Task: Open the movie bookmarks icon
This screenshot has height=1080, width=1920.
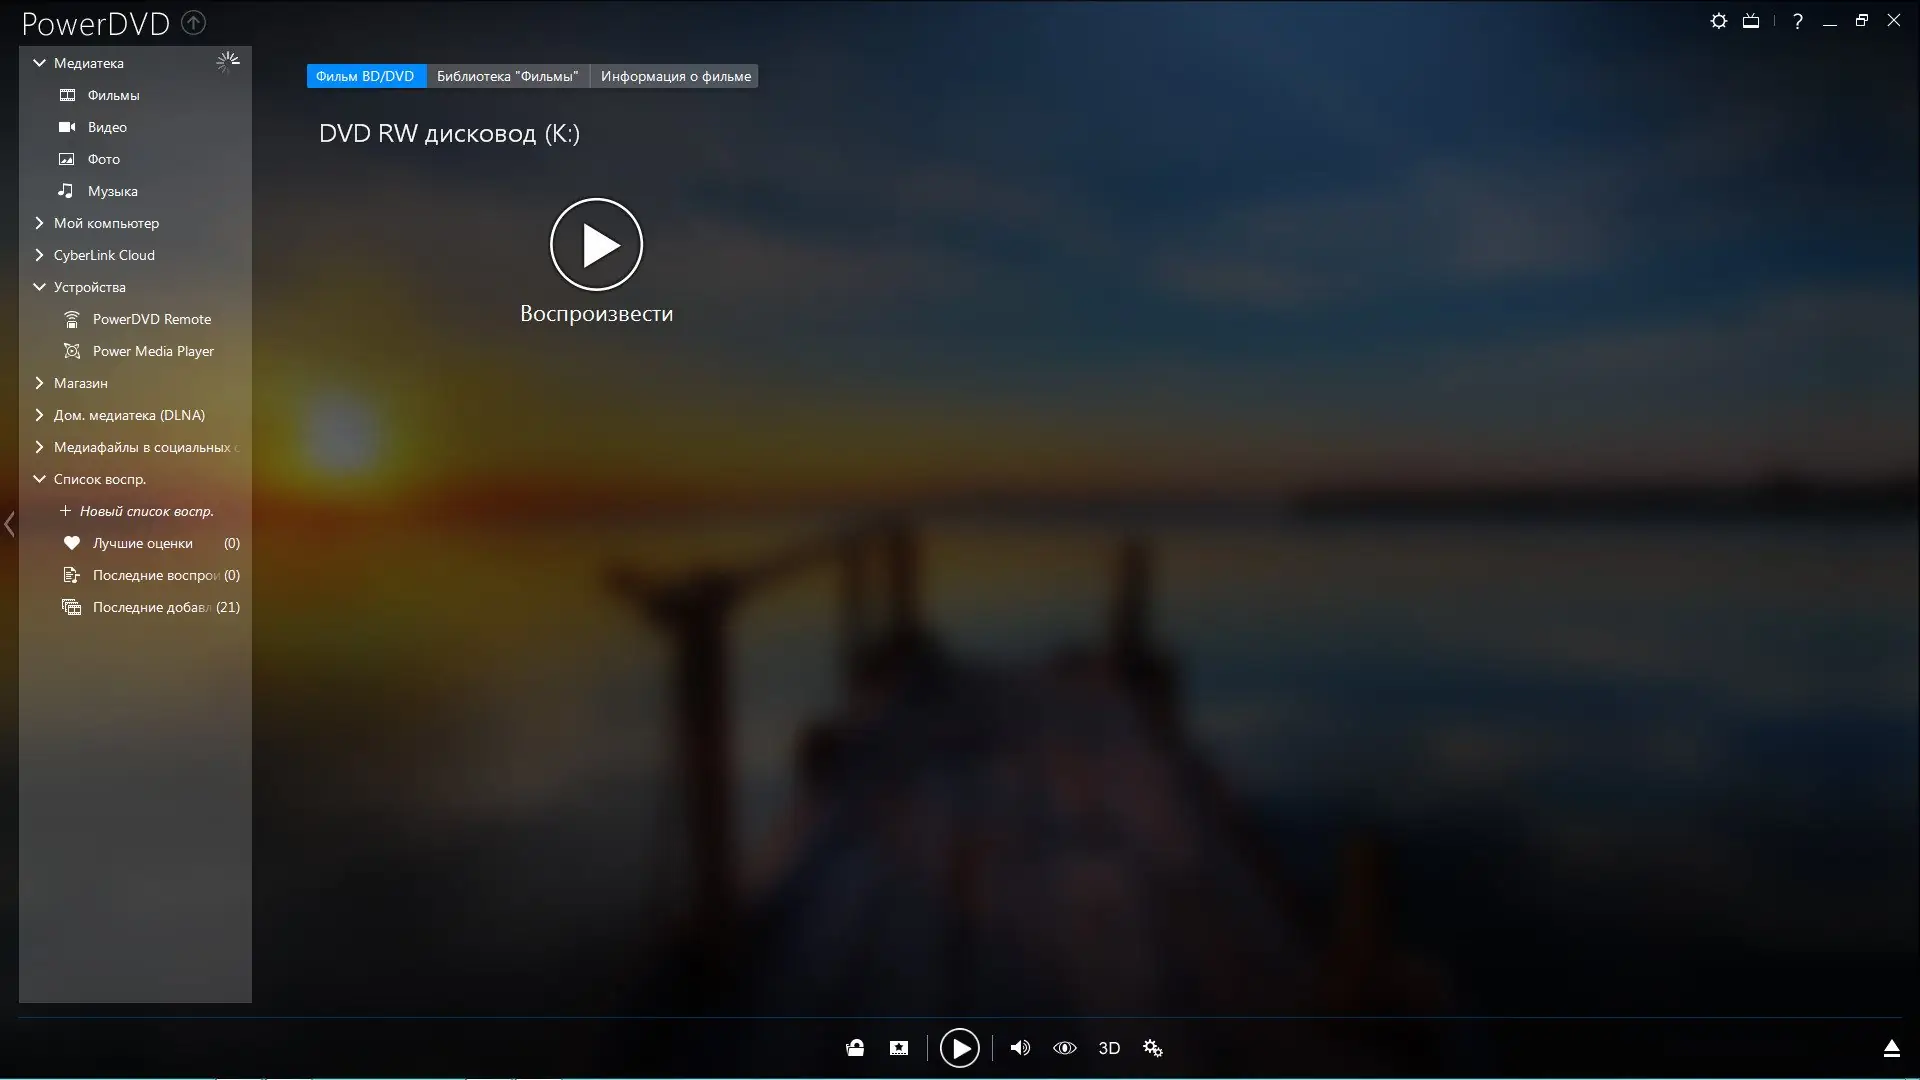Action: pyautogui.click(x=899, y=1048)
